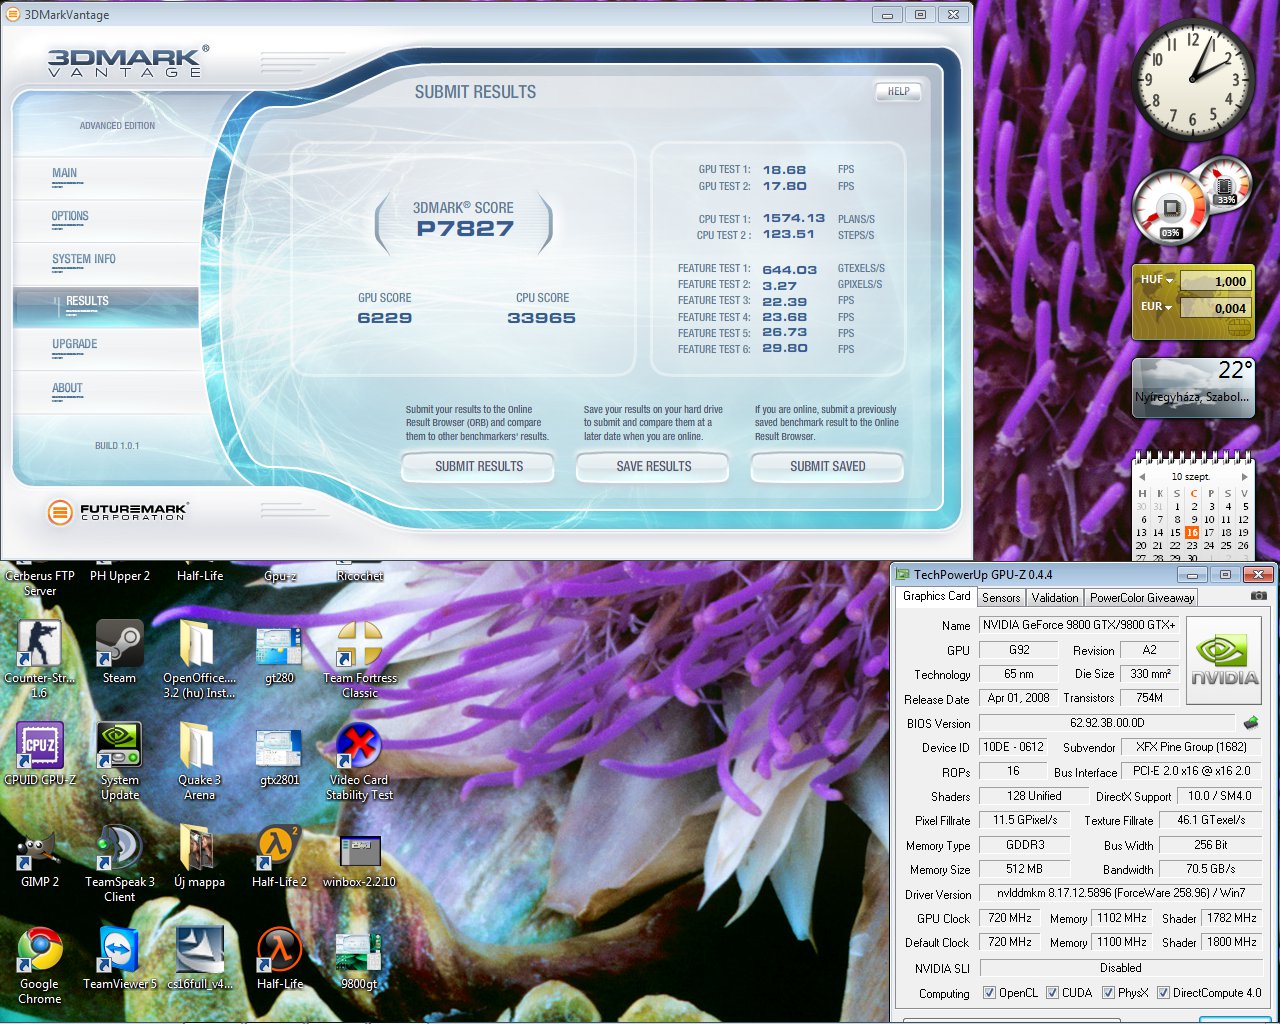Select day 16 in calendar gadget
Viewport: 1280px width, 1024px height.
click(1192, 532)
